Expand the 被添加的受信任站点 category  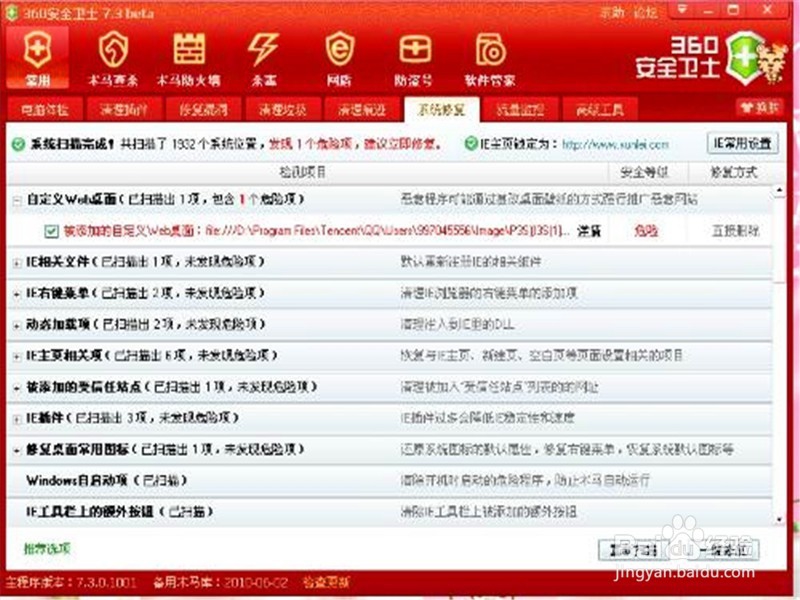pos(17,388)
